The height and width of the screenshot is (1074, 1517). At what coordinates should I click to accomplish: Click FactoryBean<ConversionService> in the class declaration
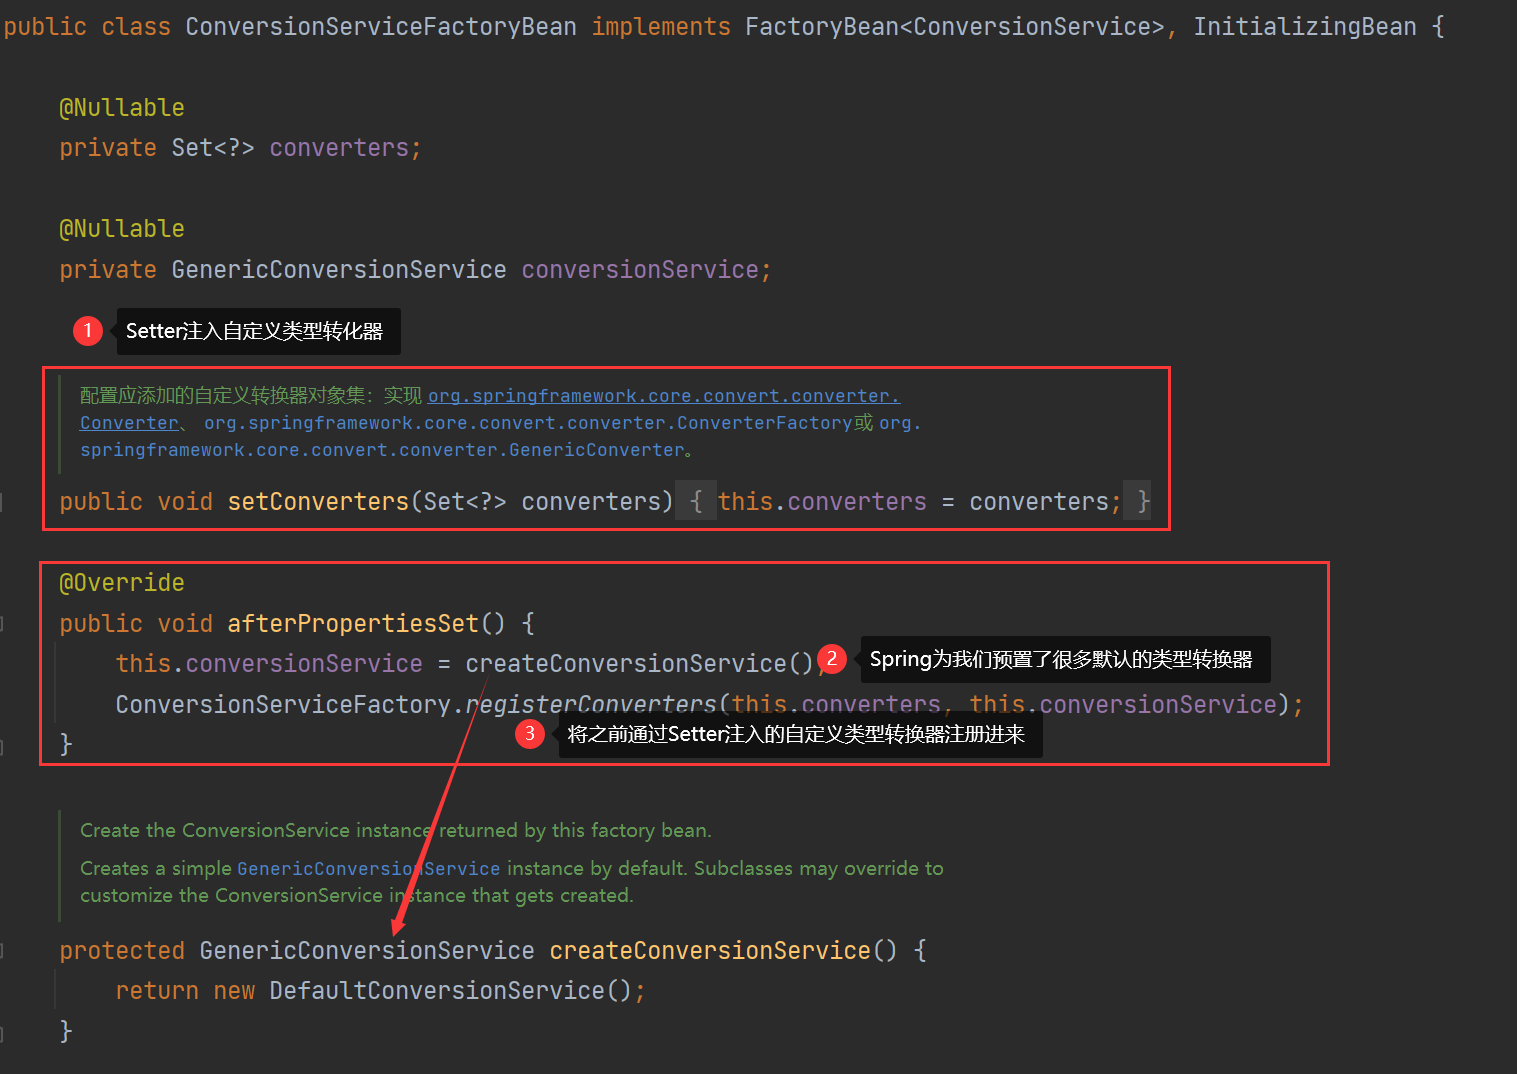tap(955, 27)
